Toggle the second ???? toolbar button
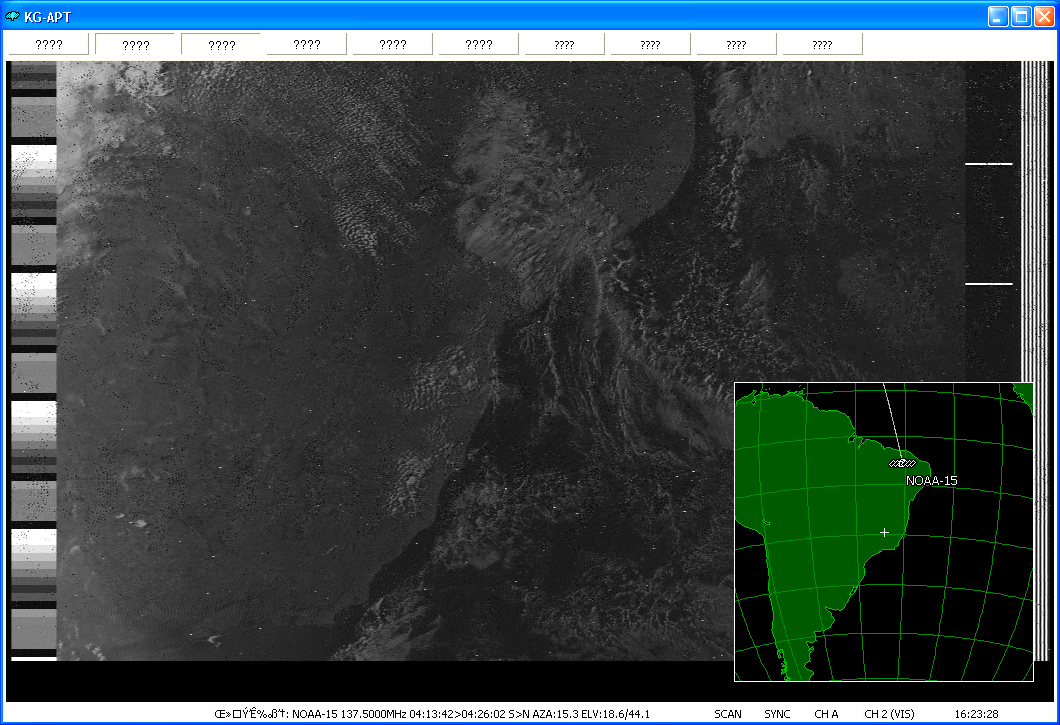The image size is (1060, 725). 135,44
